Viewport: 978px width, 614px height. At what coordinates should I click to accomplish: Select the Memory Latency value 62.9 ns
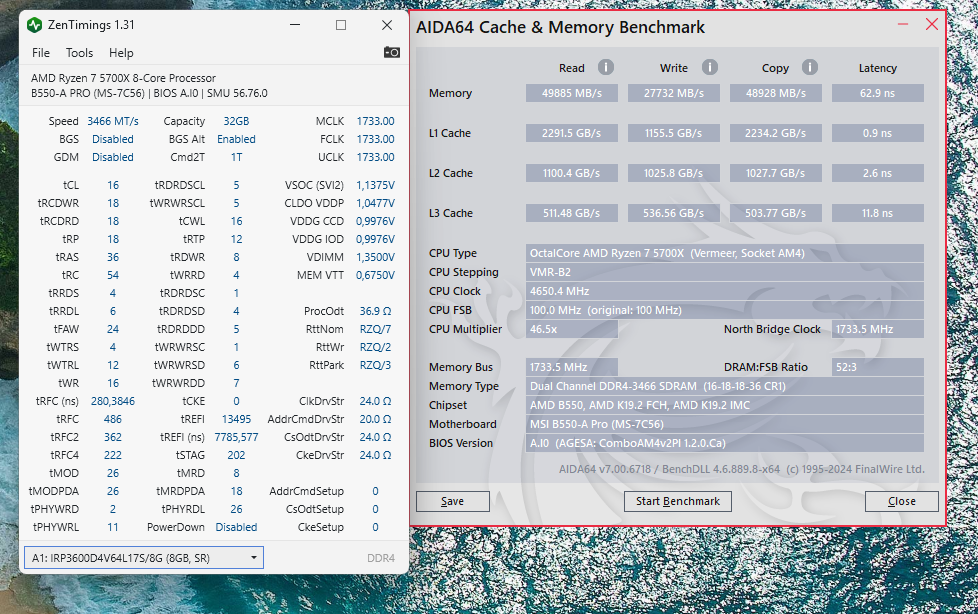pyautogui.click(x=878, y=93)
